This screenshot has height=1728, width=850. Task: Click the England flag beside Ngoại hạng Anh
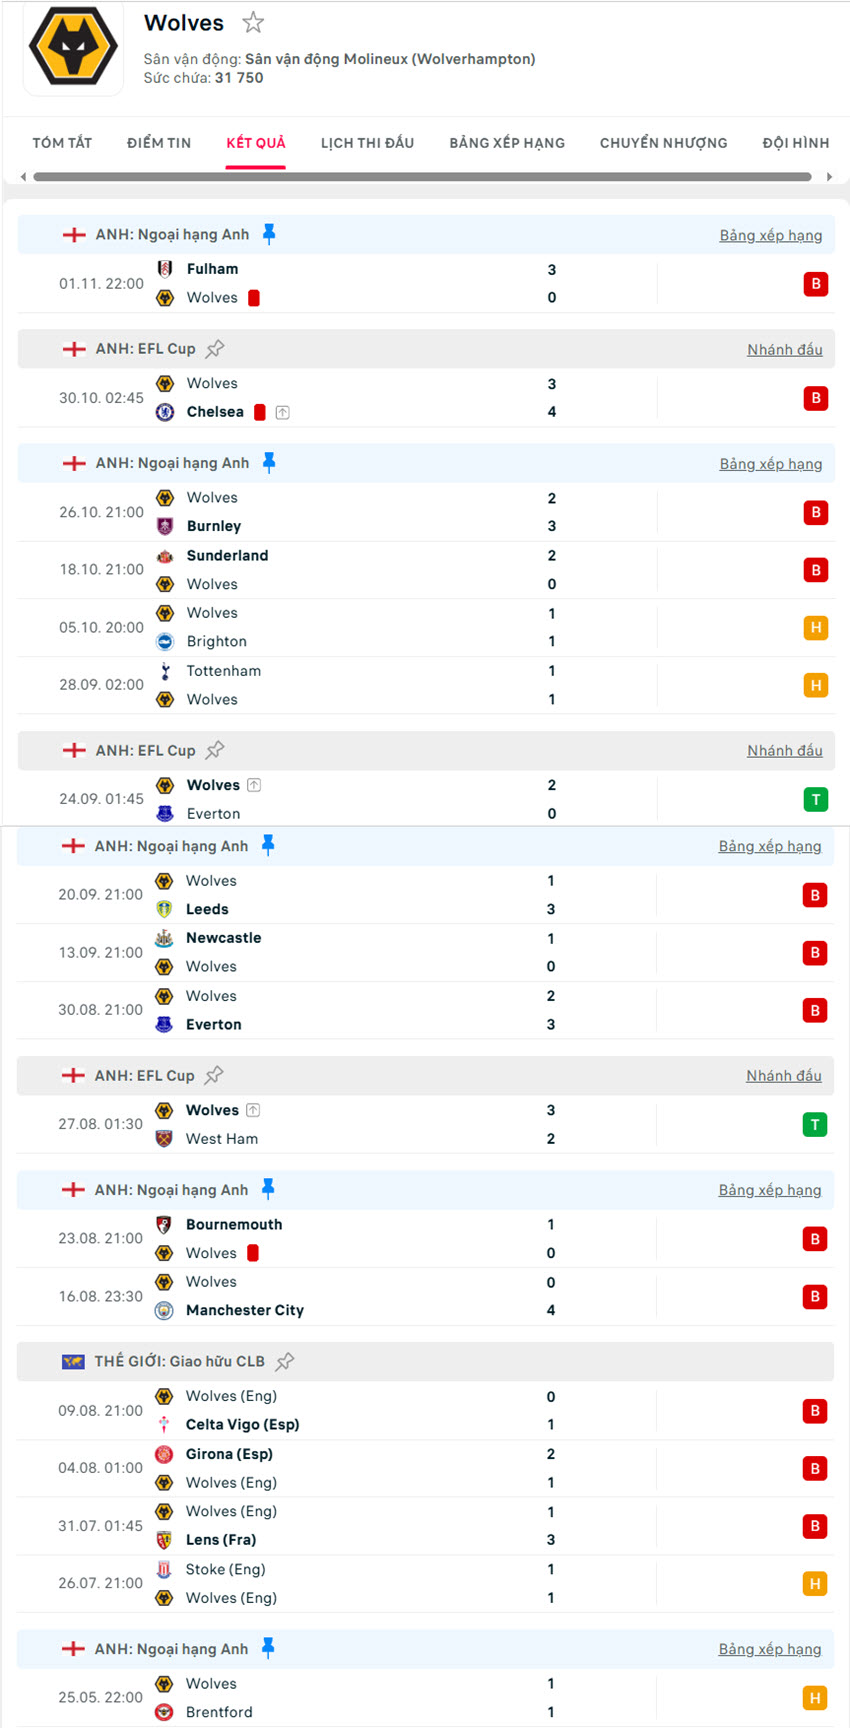[x=73, y=234]
